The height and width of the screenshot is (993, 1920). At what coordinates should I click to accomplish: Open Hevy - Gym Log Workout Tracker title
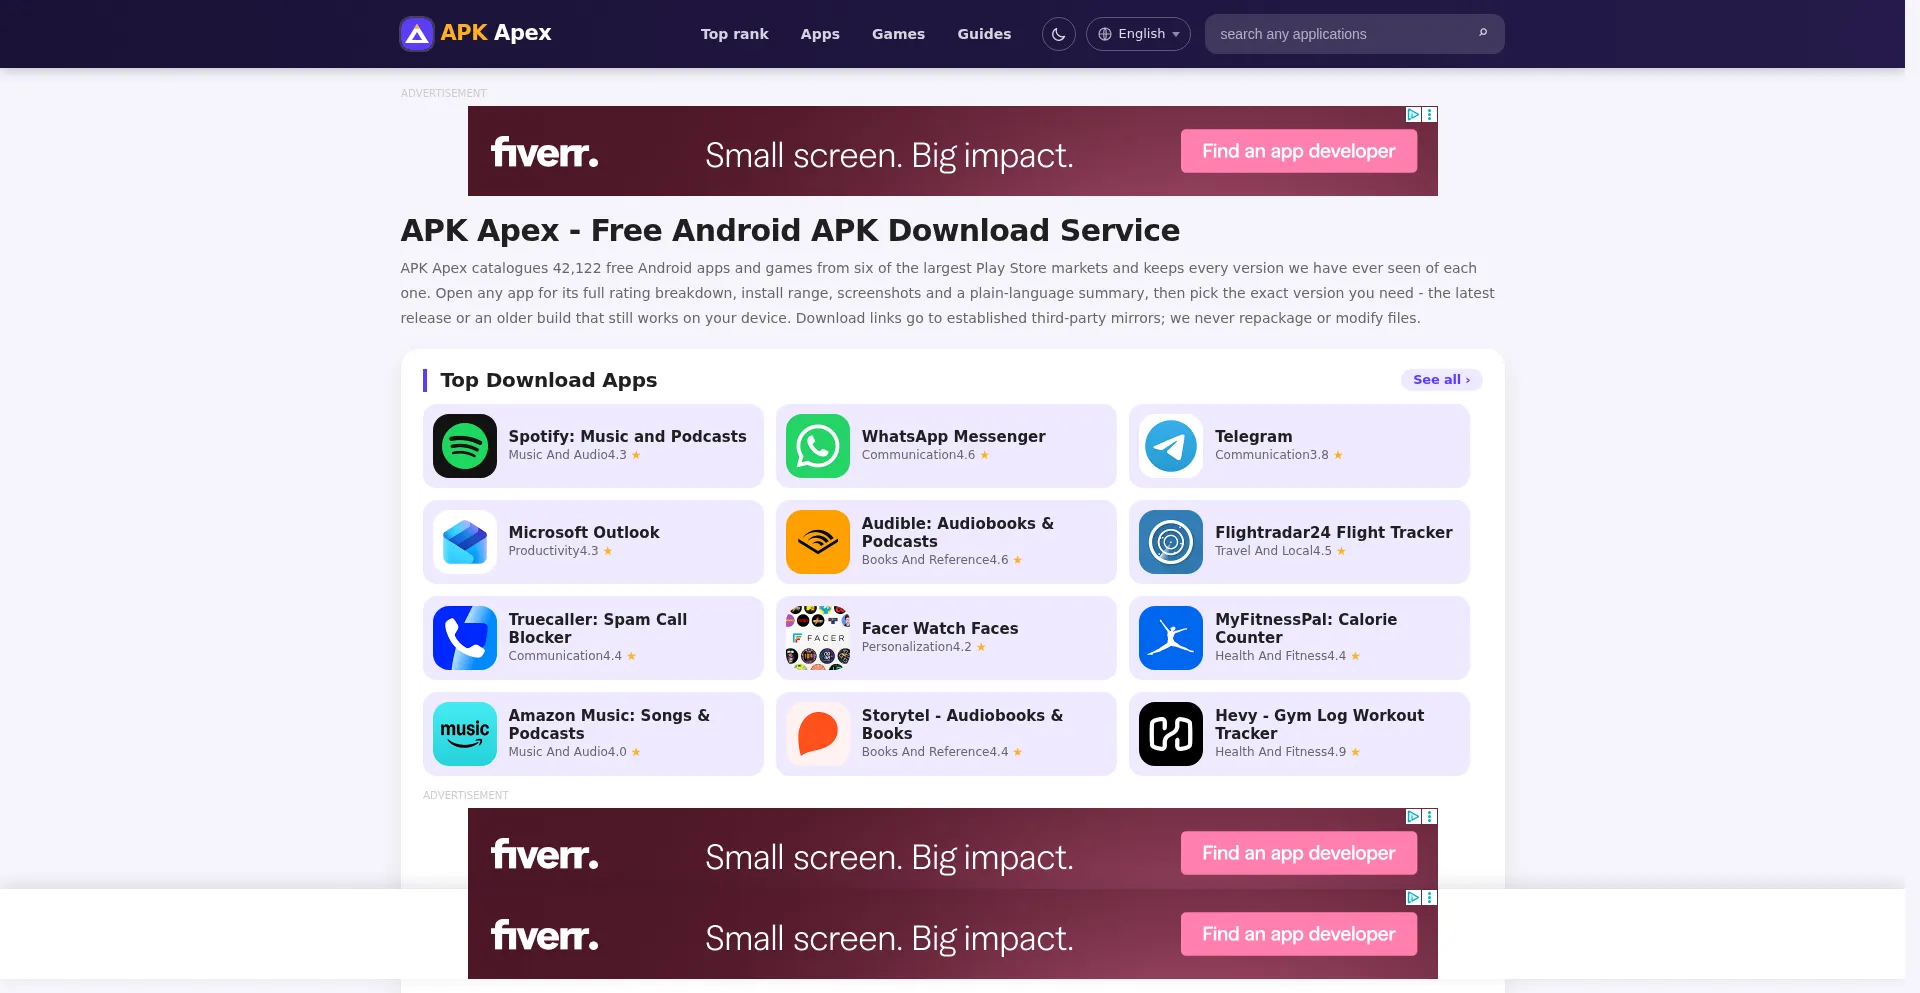1319,724
